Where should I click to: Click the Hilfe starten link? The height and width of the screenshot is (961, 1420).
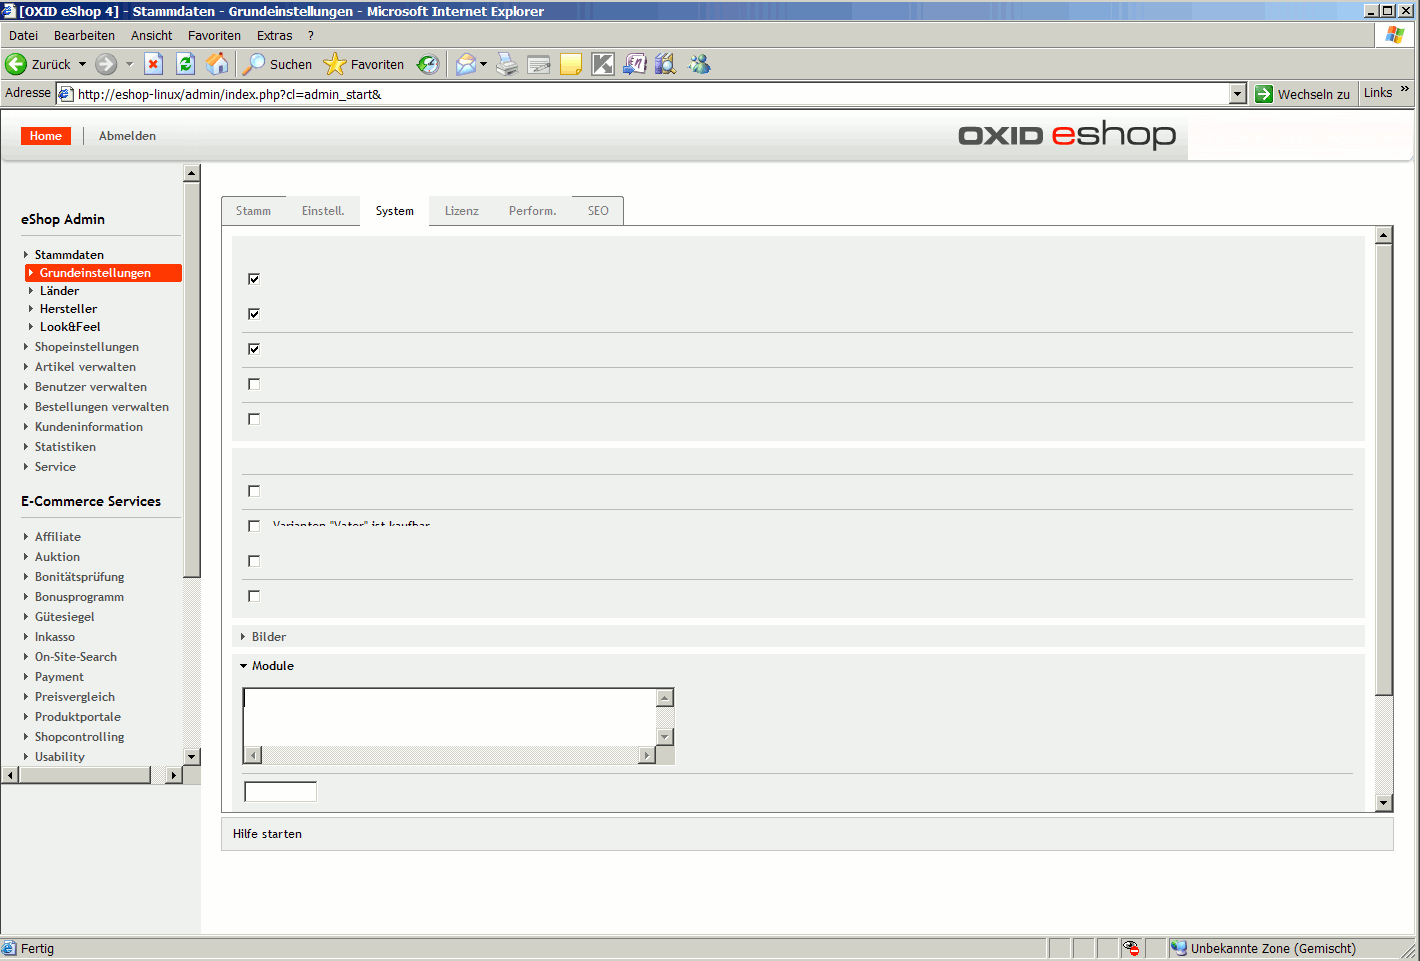point(267,834)
